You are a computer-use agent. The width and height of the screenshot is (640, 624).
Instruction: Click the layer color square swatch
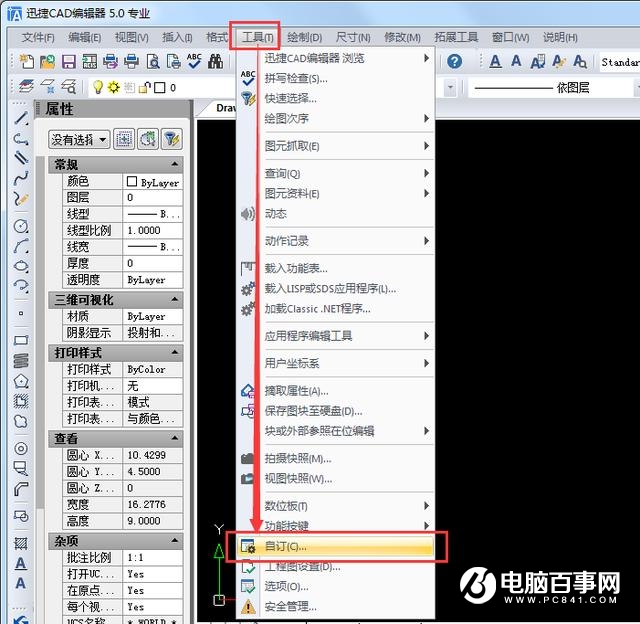[160, 87]
